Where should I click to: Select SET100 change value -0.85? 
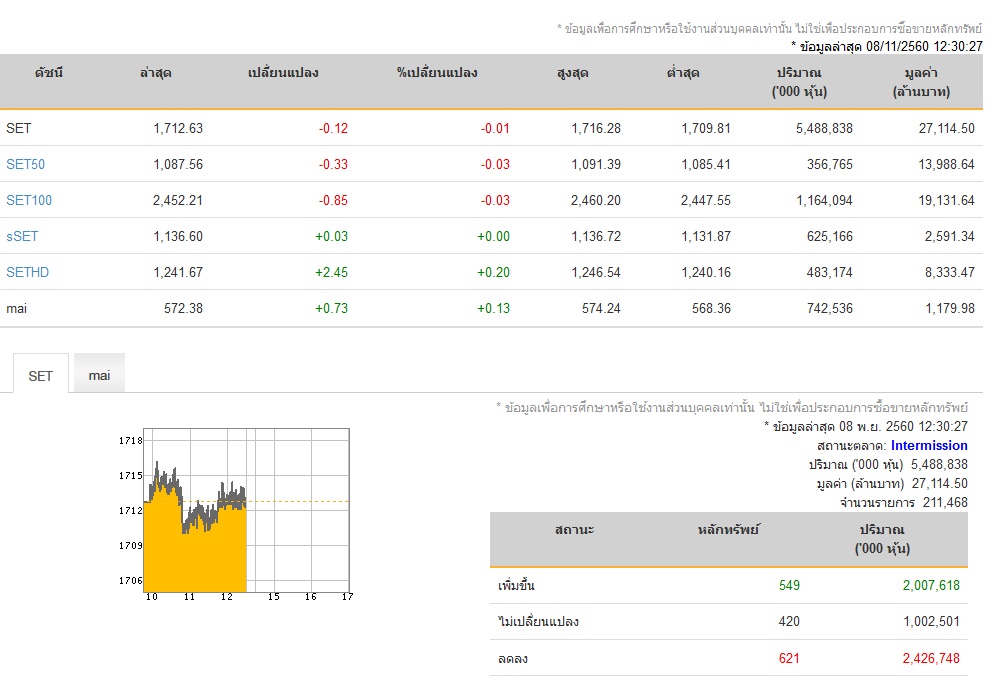333,200
